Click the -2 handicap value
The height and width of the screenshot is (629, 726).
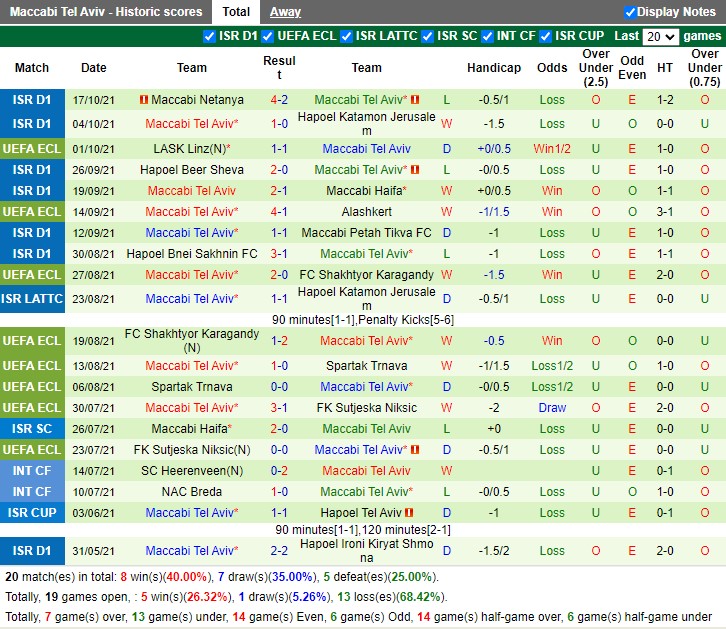pyautogui.click(x=494, y=408)
